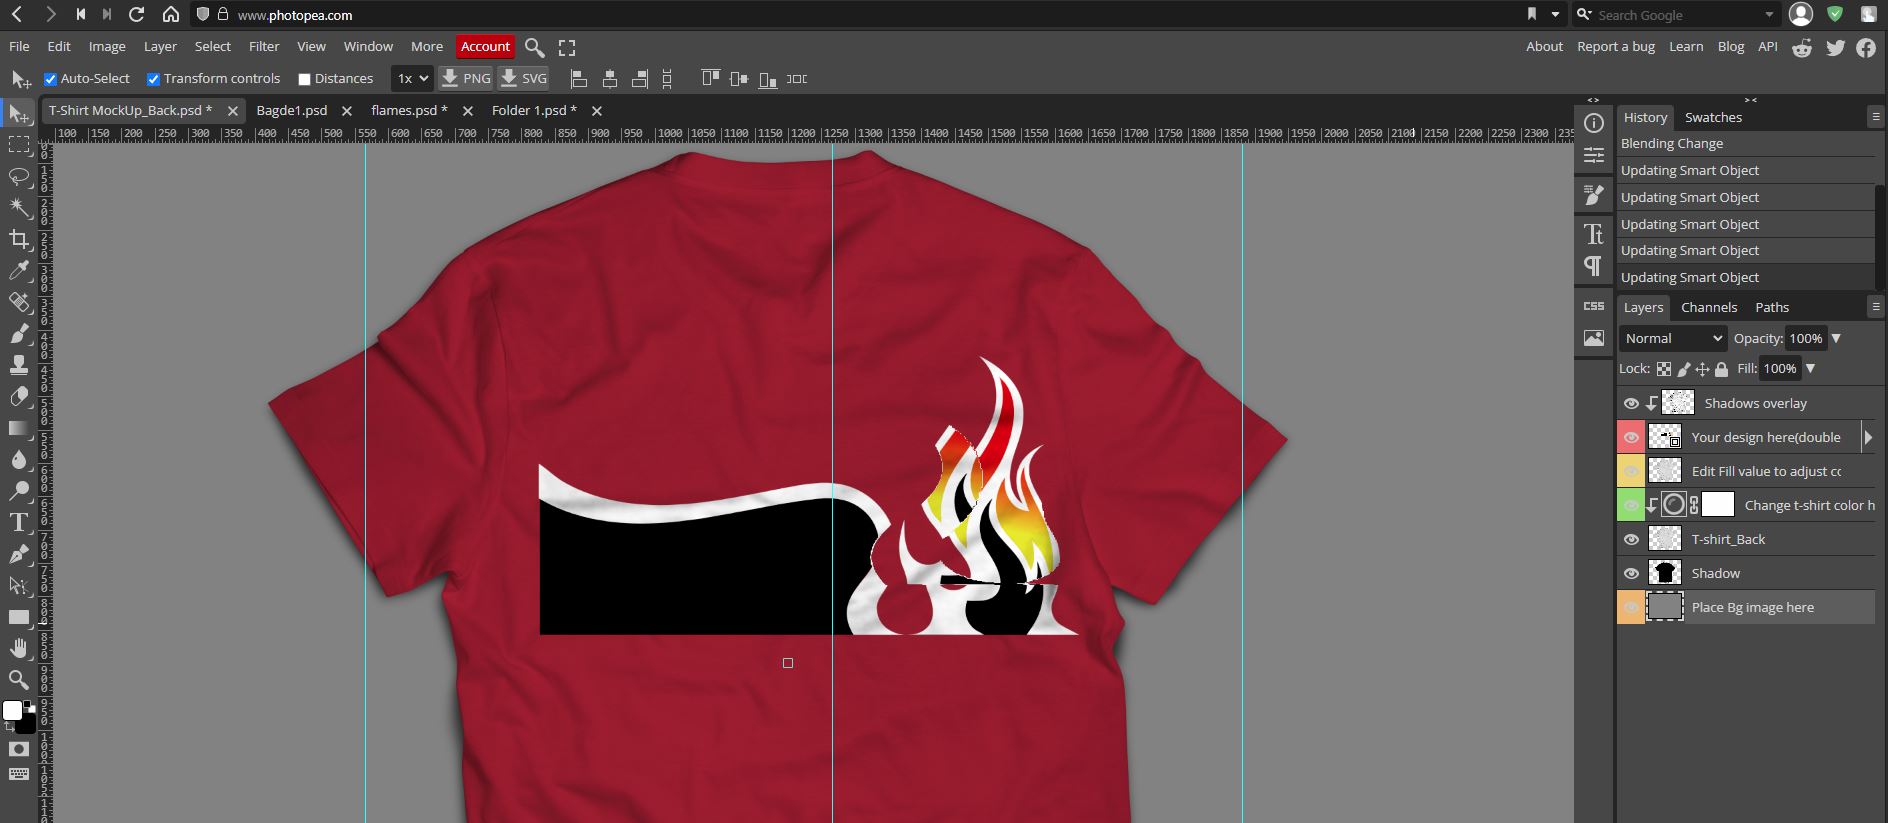Select the Eyedropper tool

point(19,270)
